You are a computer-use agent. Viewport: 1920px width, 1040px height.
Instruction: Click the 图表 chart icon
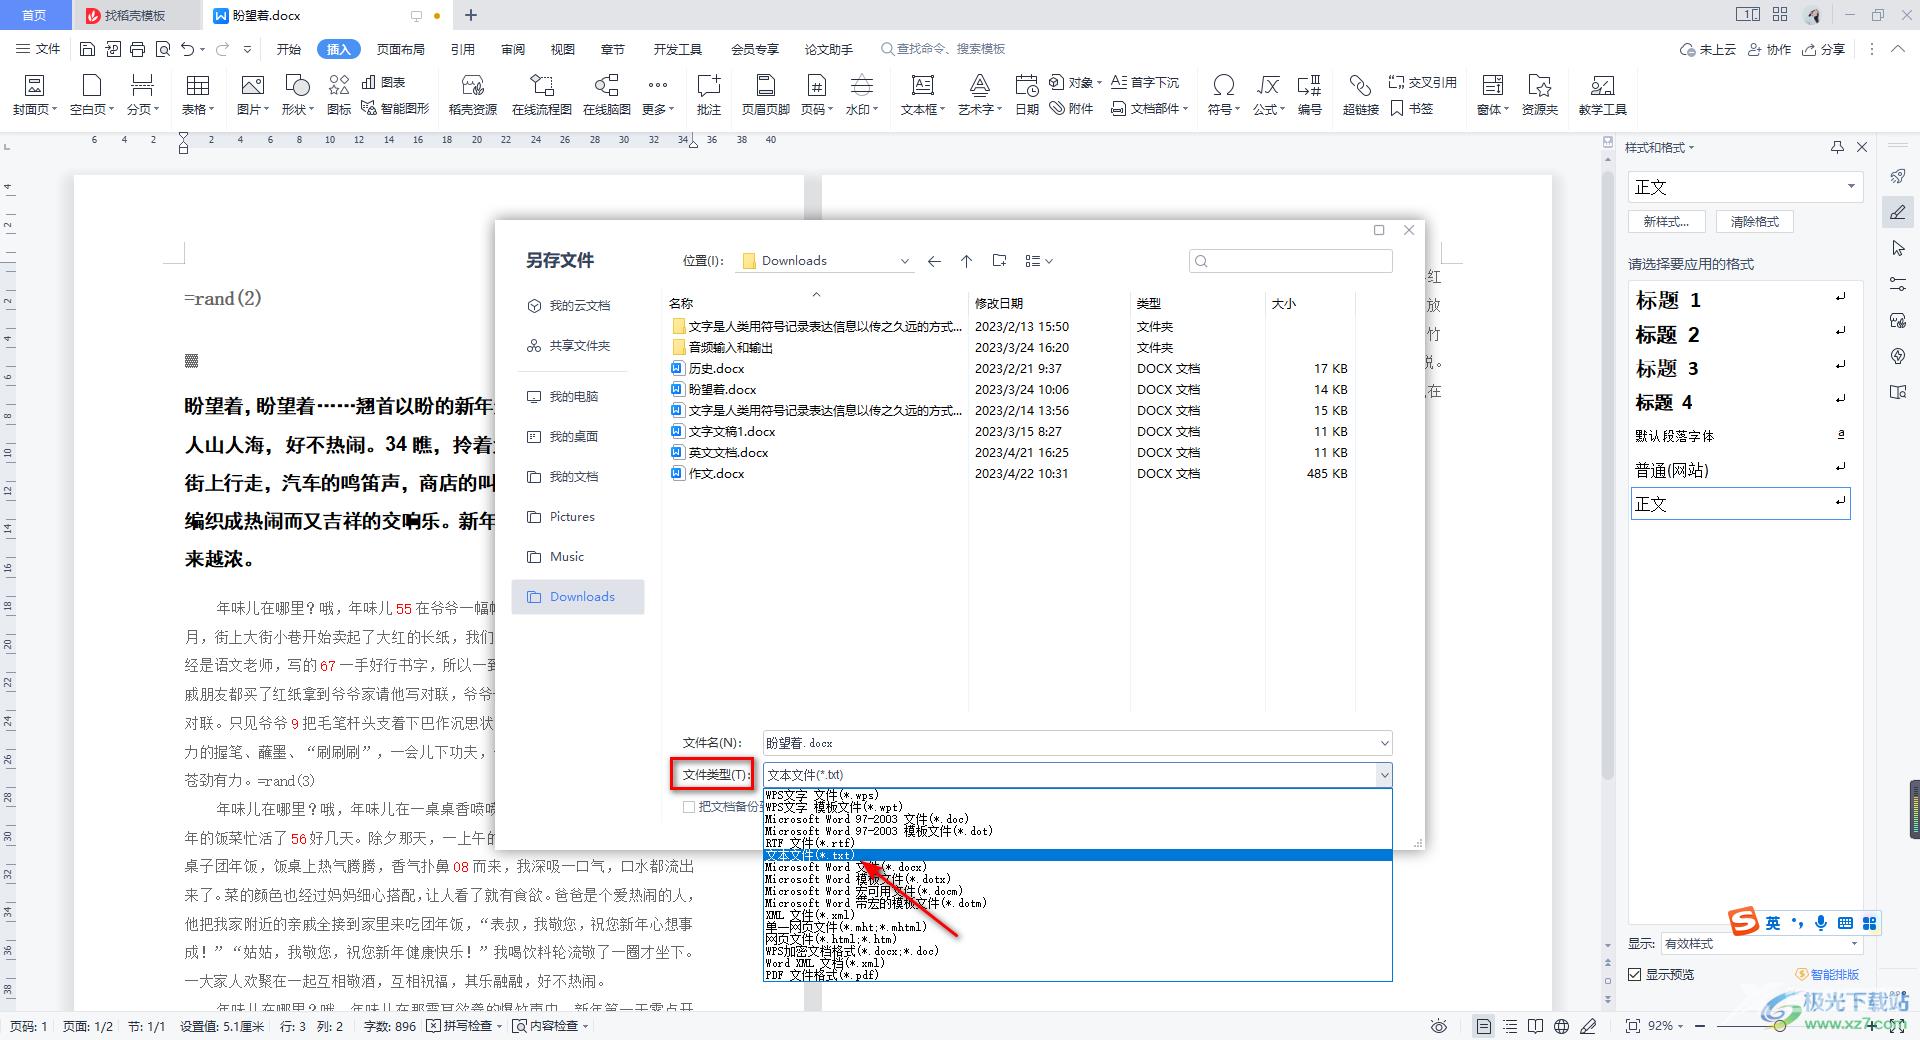tap(384, 82)
